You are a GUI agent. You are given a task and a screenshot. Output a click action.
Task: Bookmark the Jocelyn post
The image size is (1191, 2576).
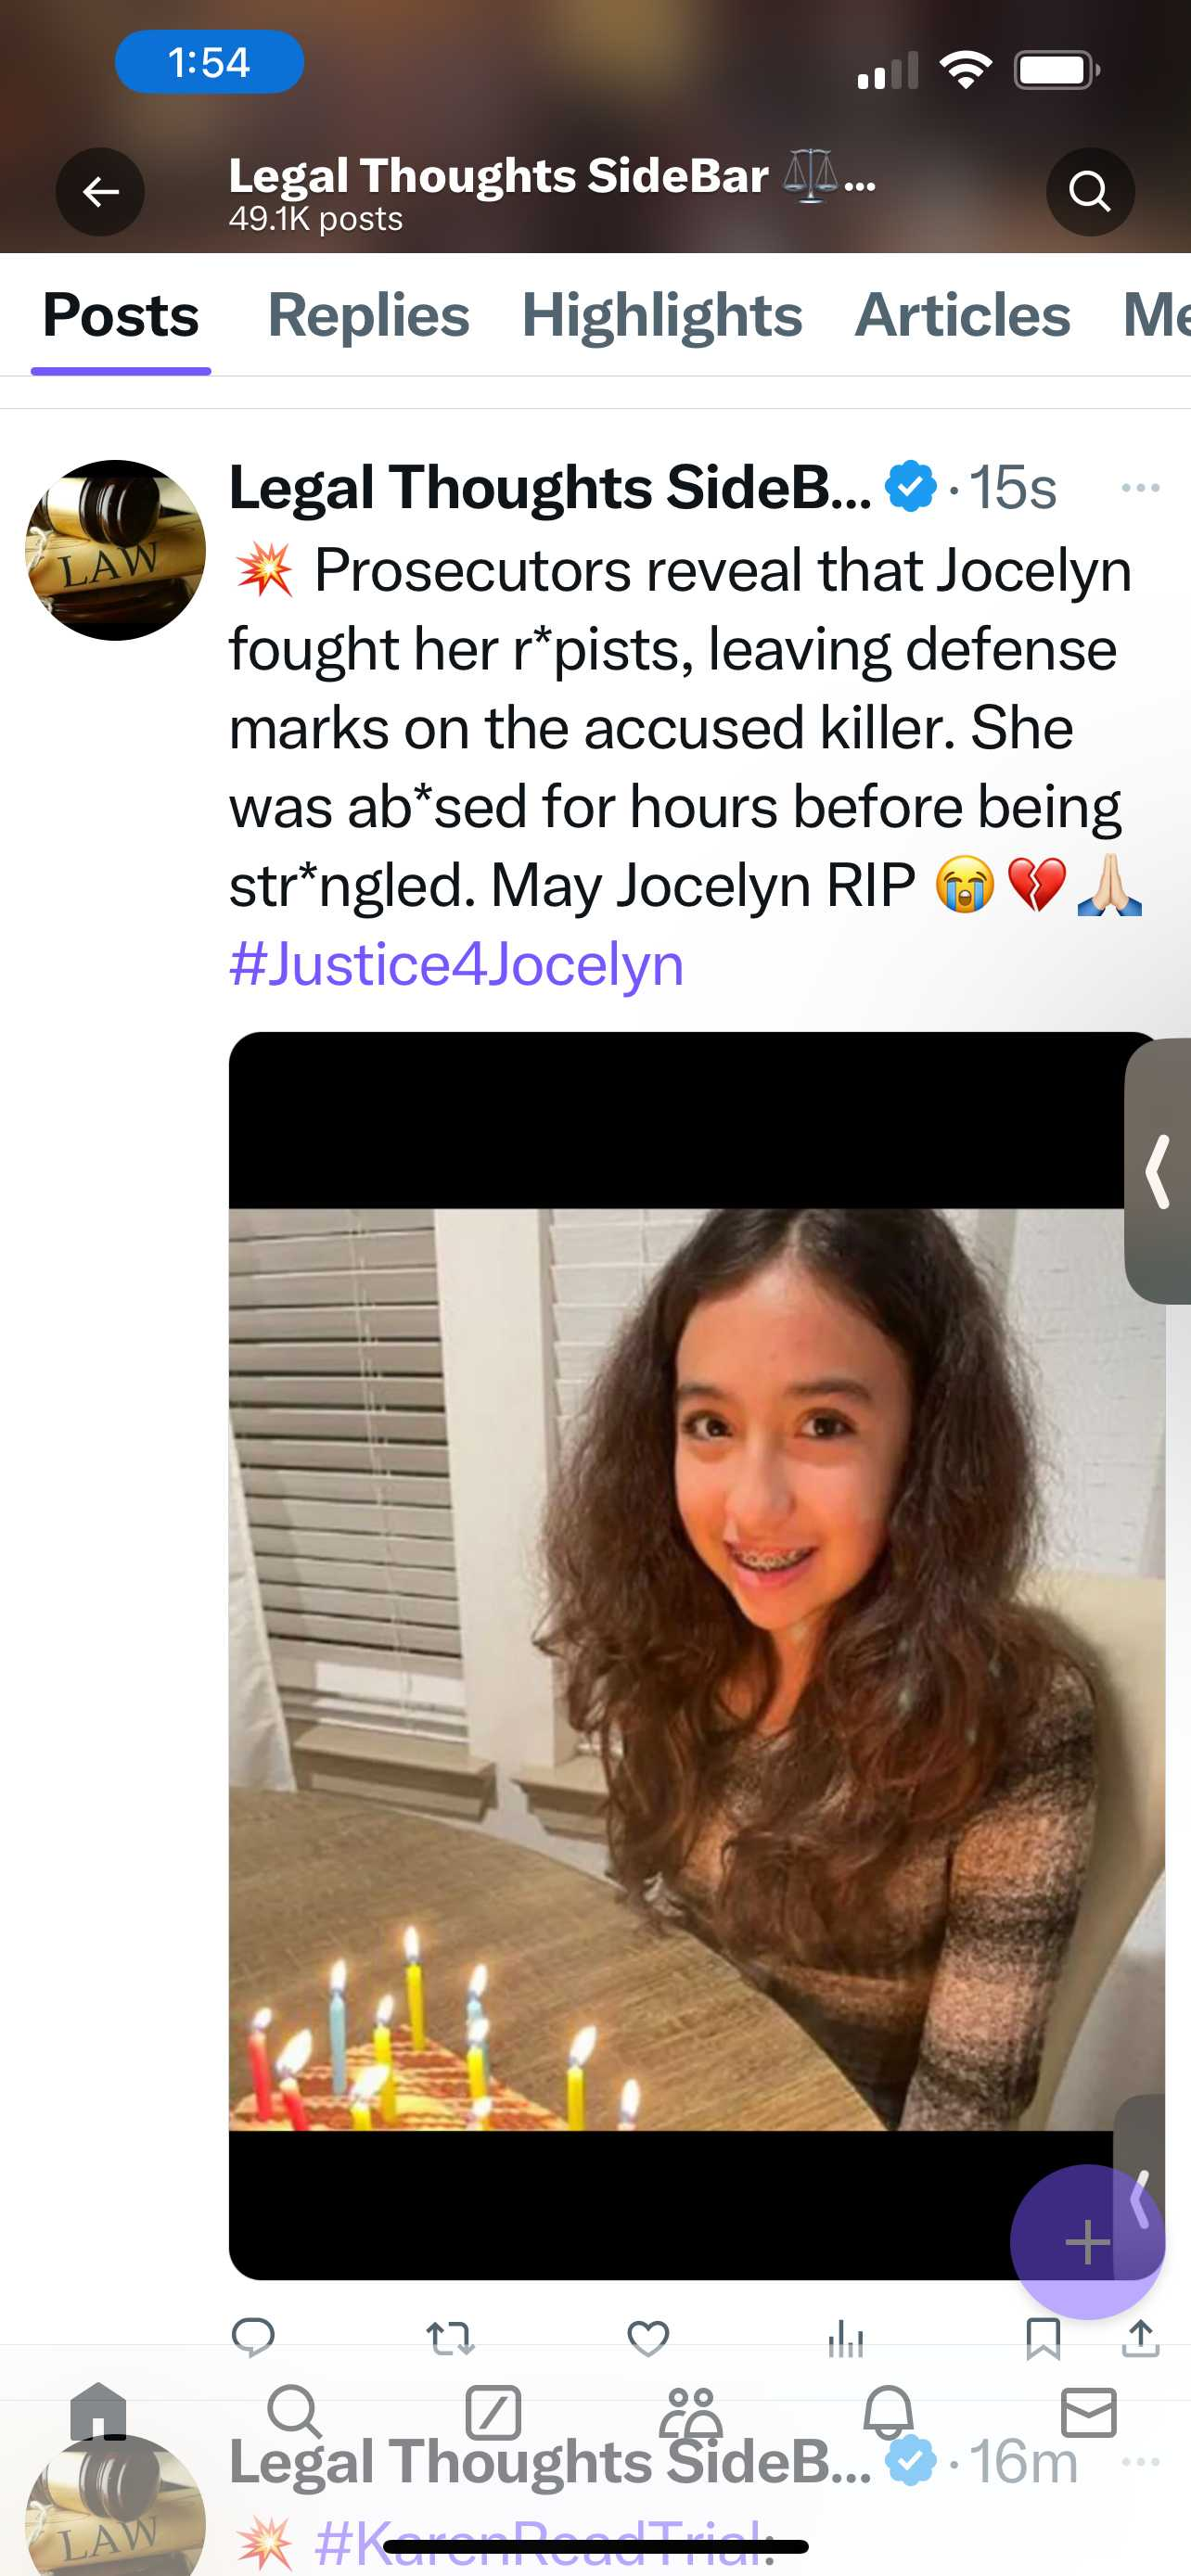[1043, 2338]
